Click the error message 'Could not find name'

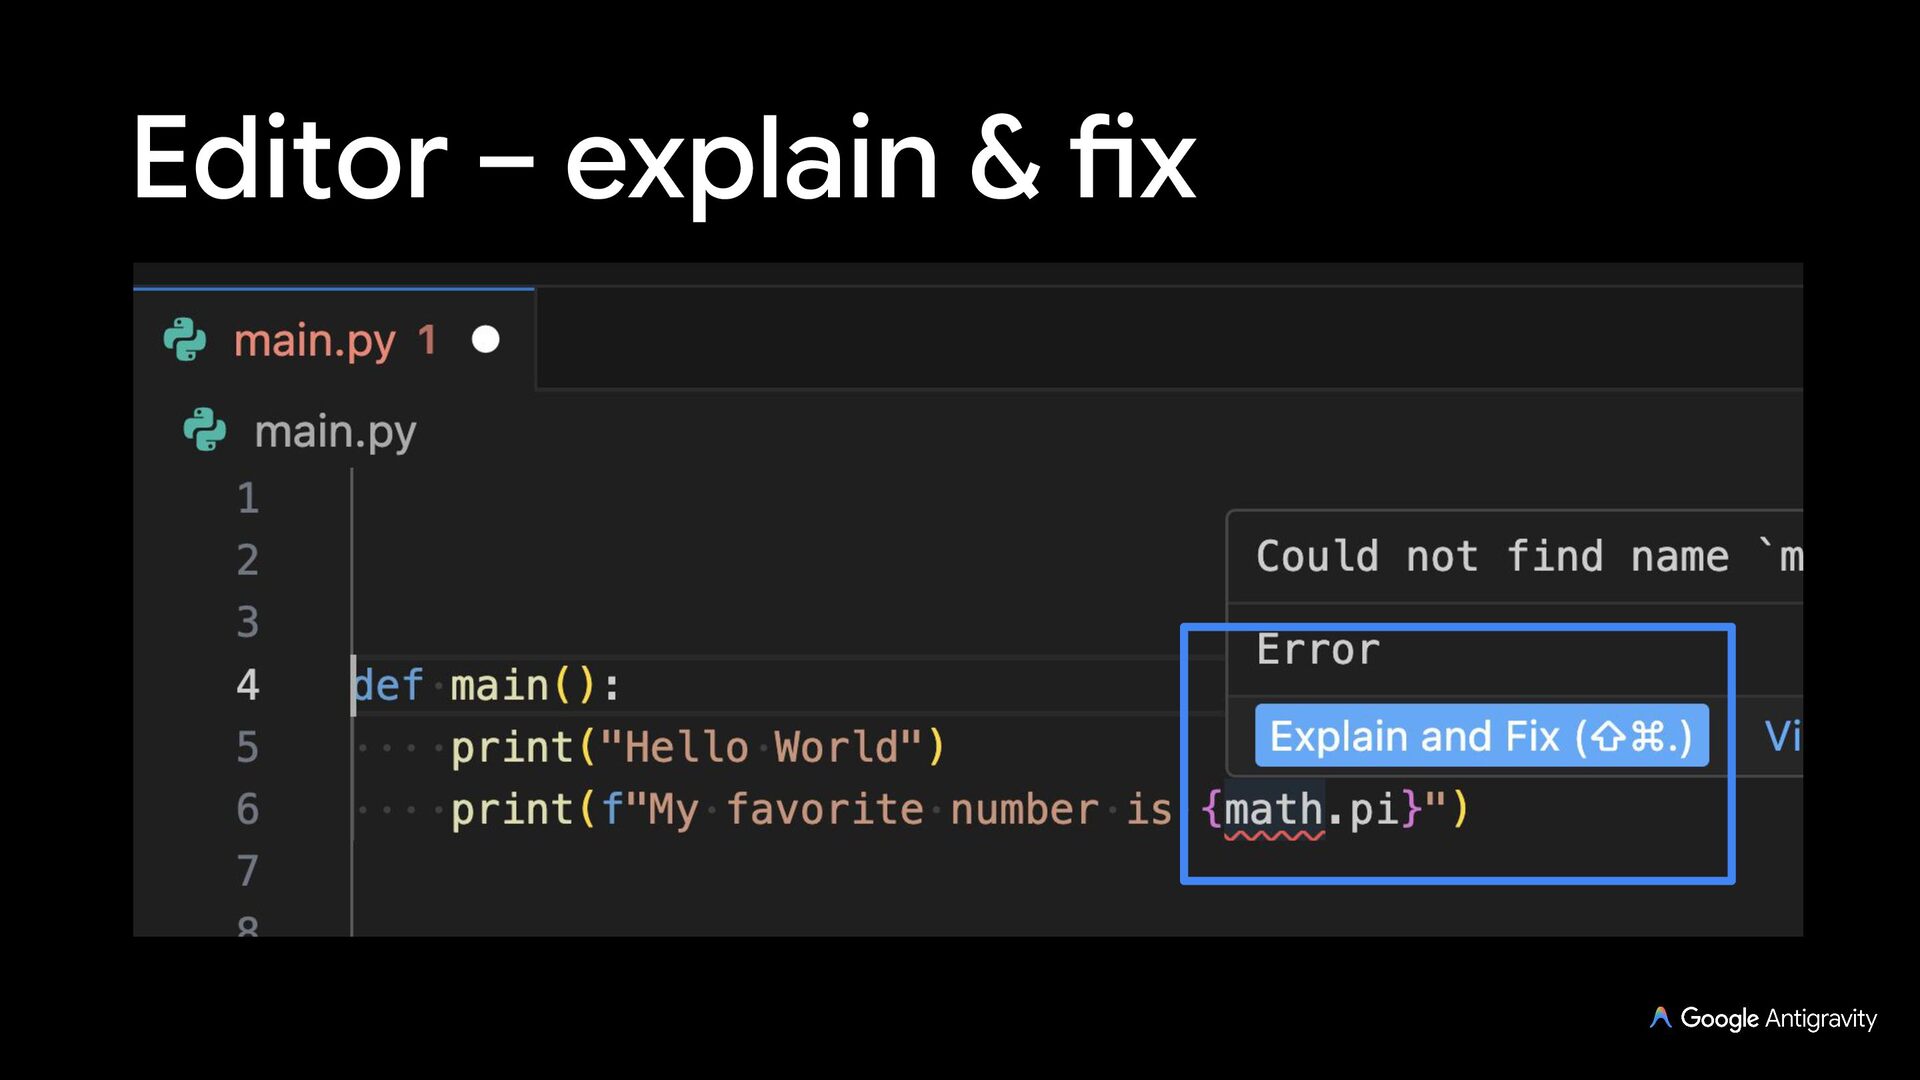pos(1490,556)
